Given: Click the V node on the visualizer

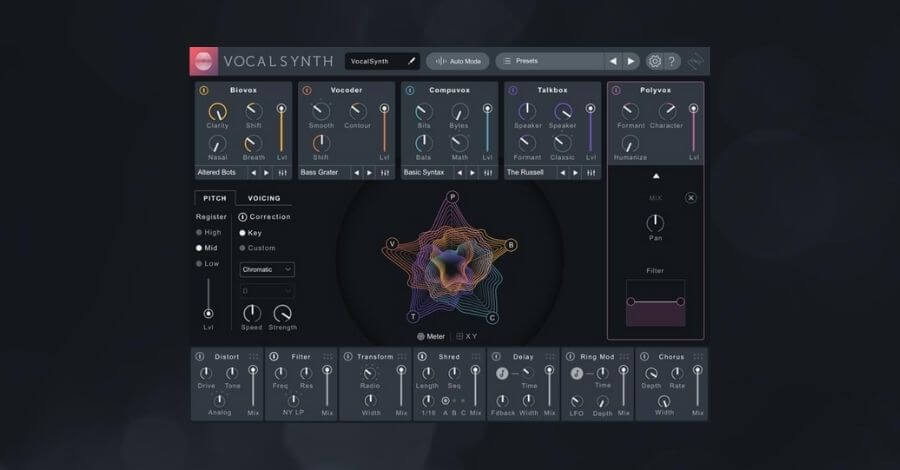Looking at the screenshot, I should click(x=393, y=244).
